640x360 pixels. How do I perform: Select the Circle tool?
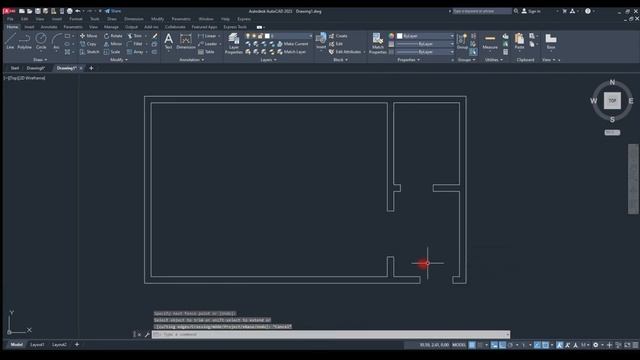click(x=41, y=41)
